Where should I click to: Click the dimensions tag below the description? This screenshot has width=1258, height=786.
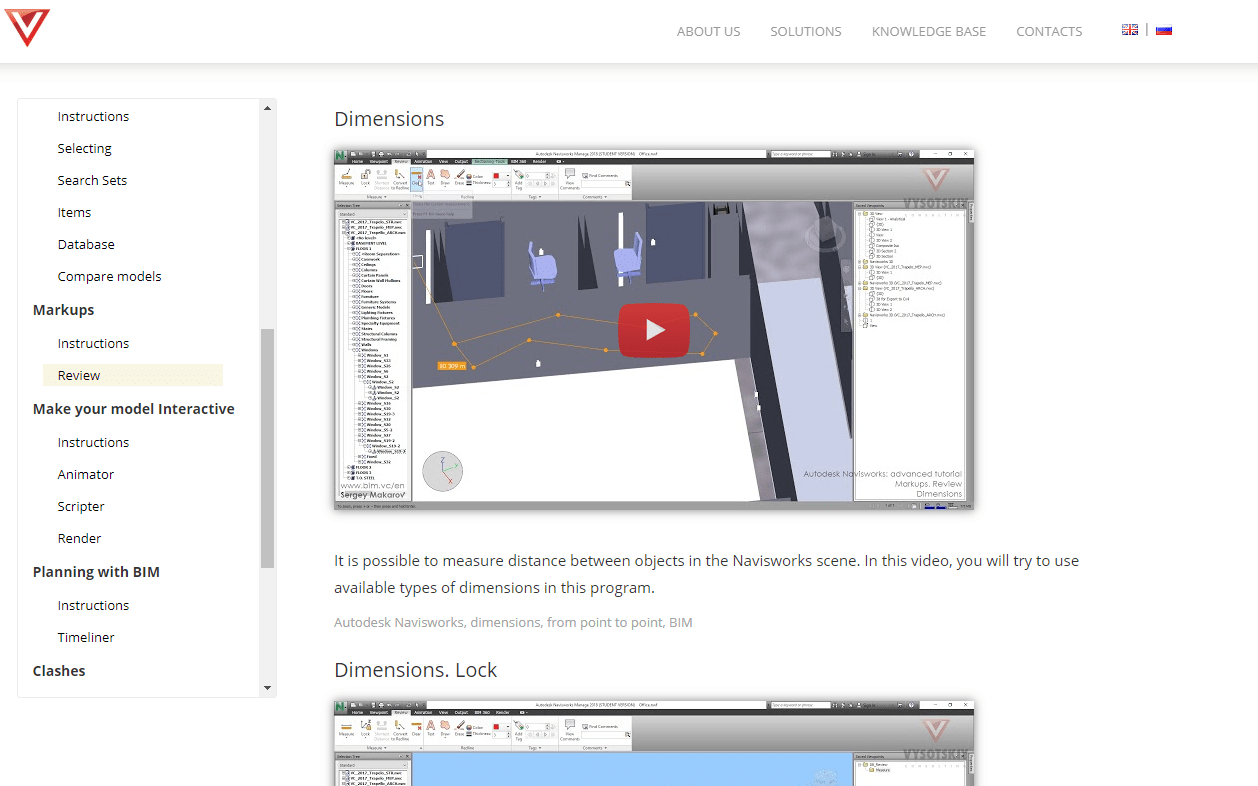point(505,622)
